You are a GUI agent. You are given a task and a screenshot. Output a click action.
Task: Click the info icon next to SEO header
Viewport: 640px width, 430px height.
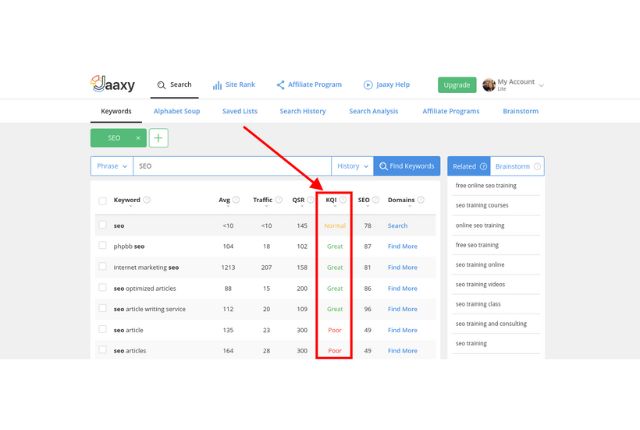[376, 200]
